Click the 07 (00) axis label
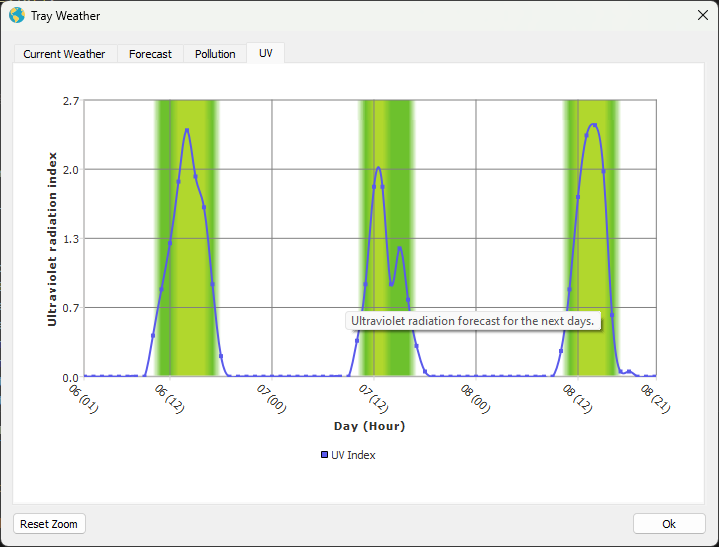This screenshot has height=547, width=719. pyautogui.click(x=271, y=399)
